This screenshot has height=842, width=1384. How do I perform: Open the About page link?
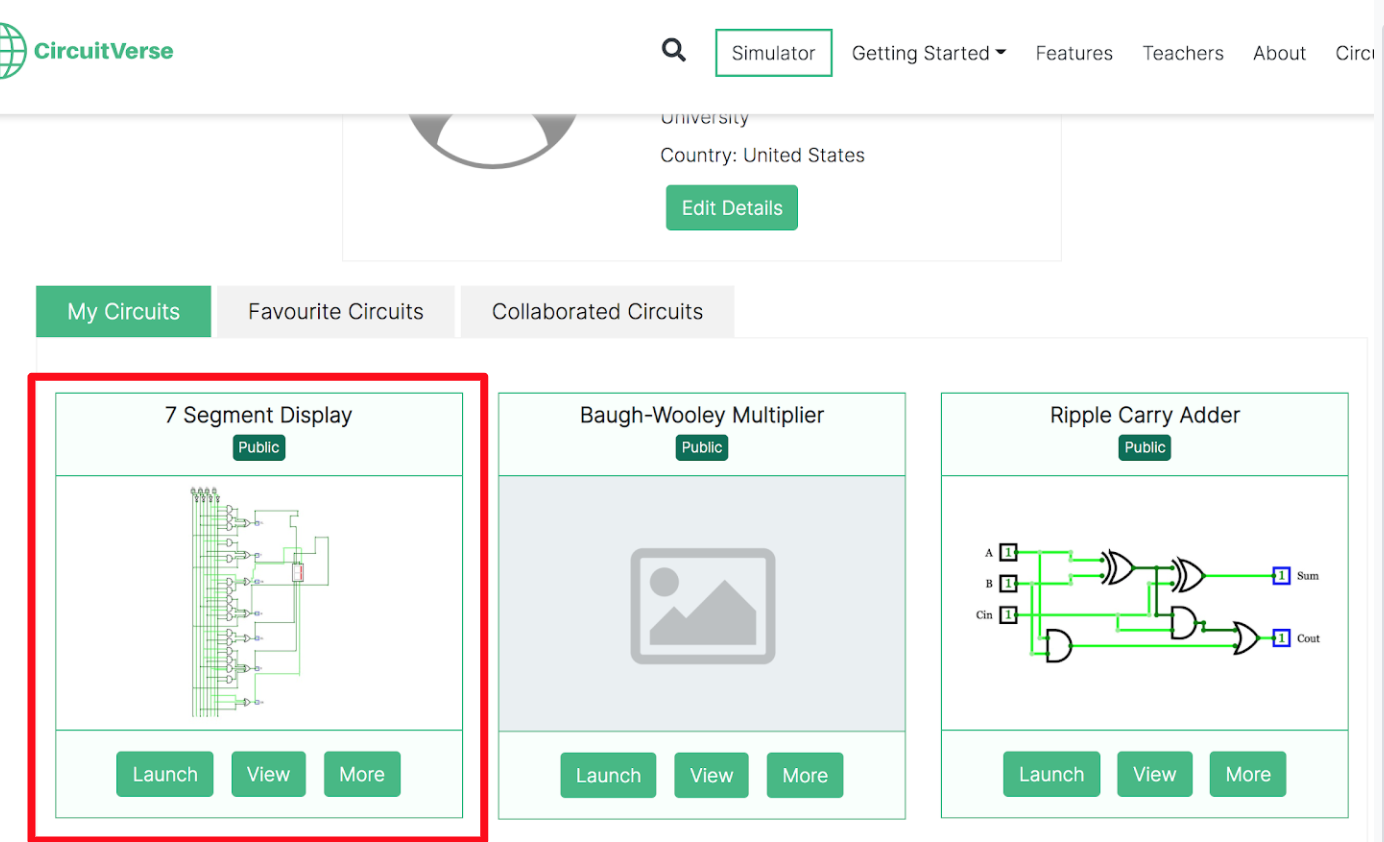1279,54
